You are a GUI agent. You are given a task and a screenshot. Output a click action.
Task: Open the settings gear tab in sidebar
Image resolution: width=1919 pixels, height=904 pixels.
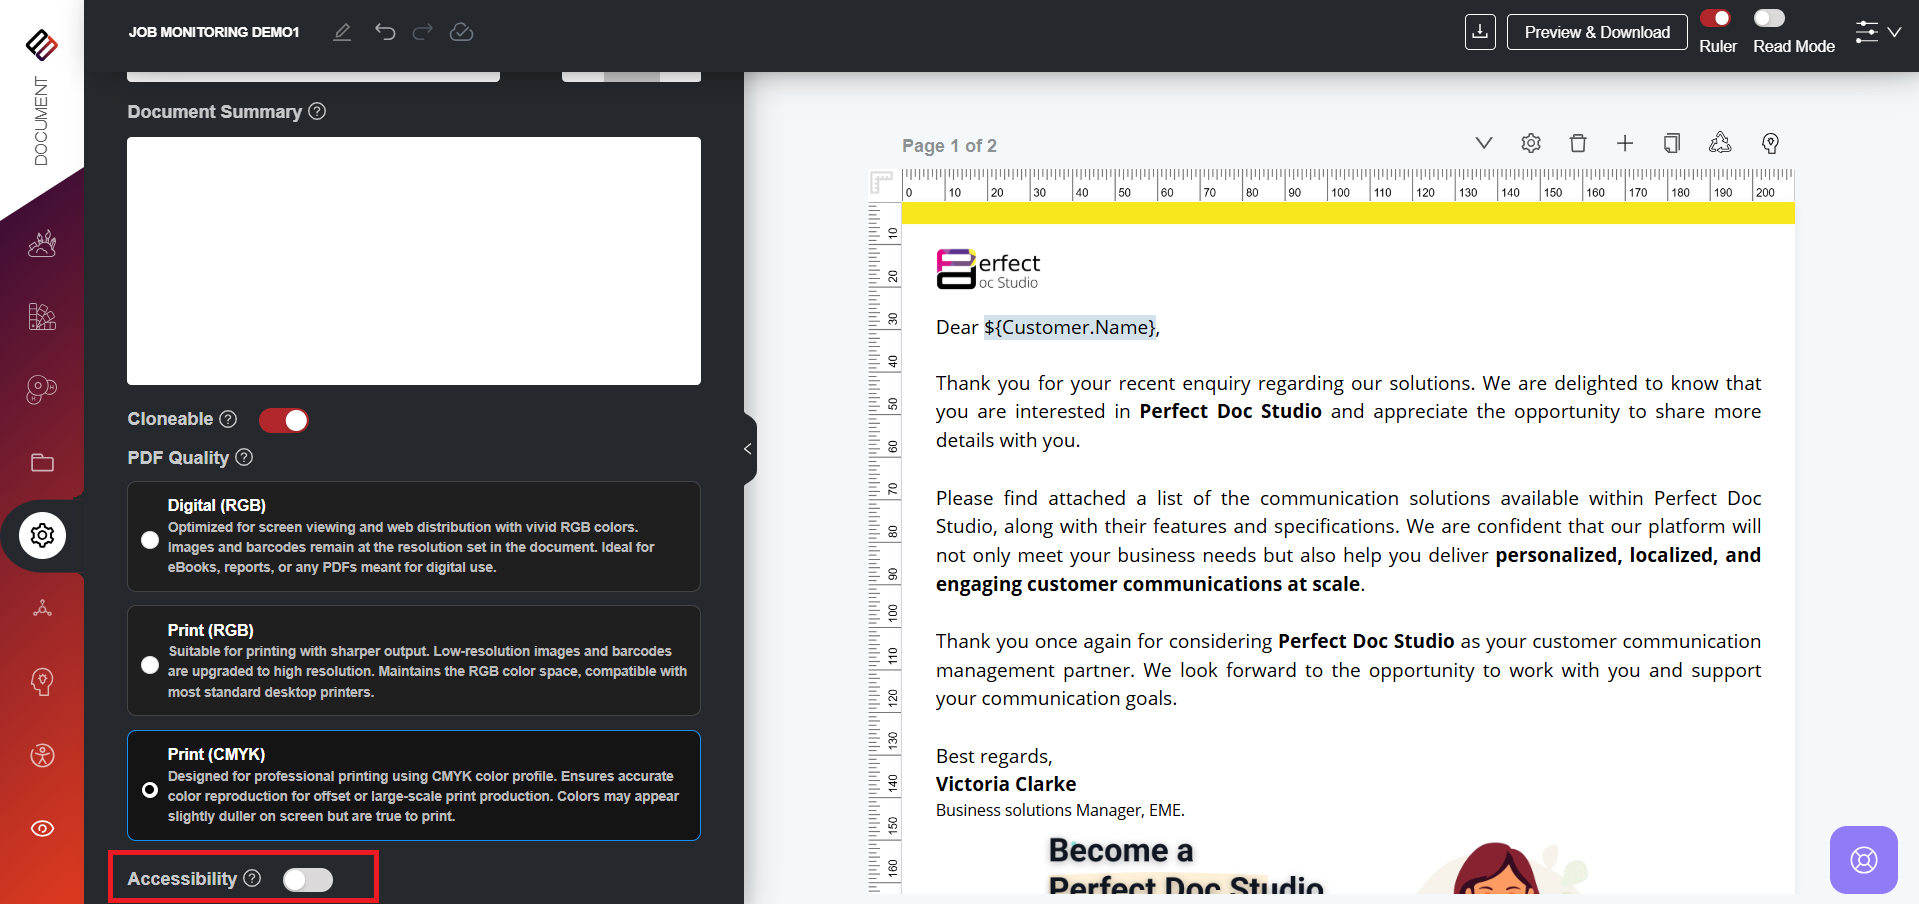click(42, 536)
